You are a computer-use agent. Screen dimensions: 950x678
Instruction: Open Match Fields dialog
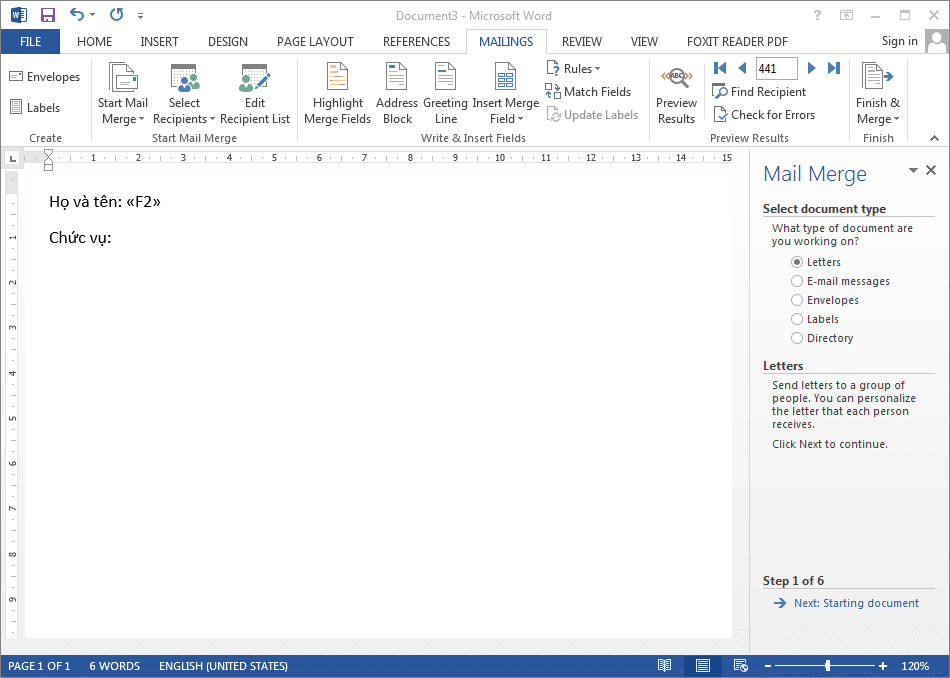pyautogui.click(x=588, y=91)
